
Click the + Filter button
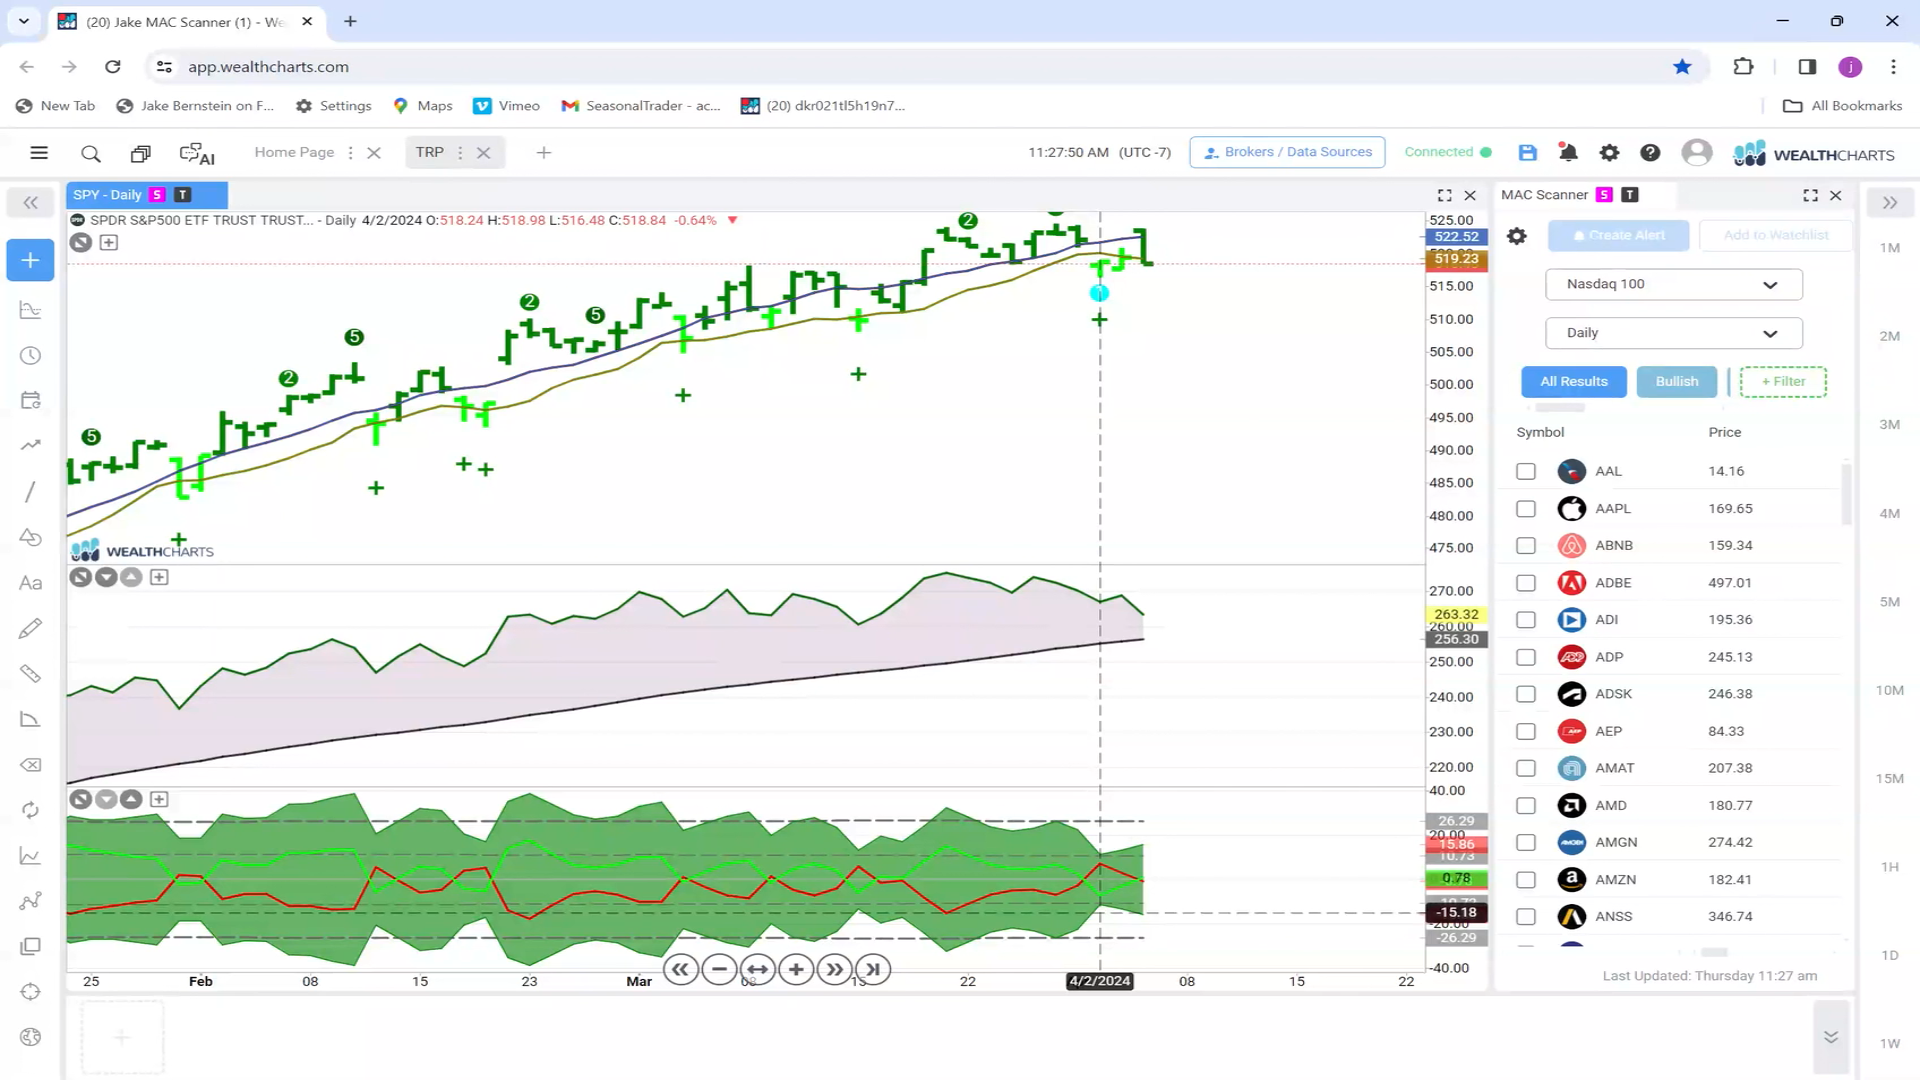(x=1783, y=382)
